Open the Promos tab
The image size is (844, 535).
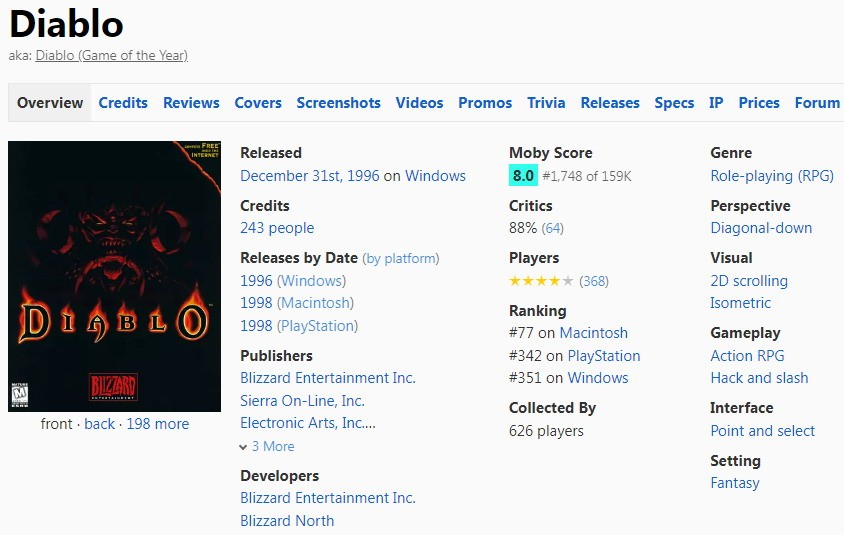point(484,103)
